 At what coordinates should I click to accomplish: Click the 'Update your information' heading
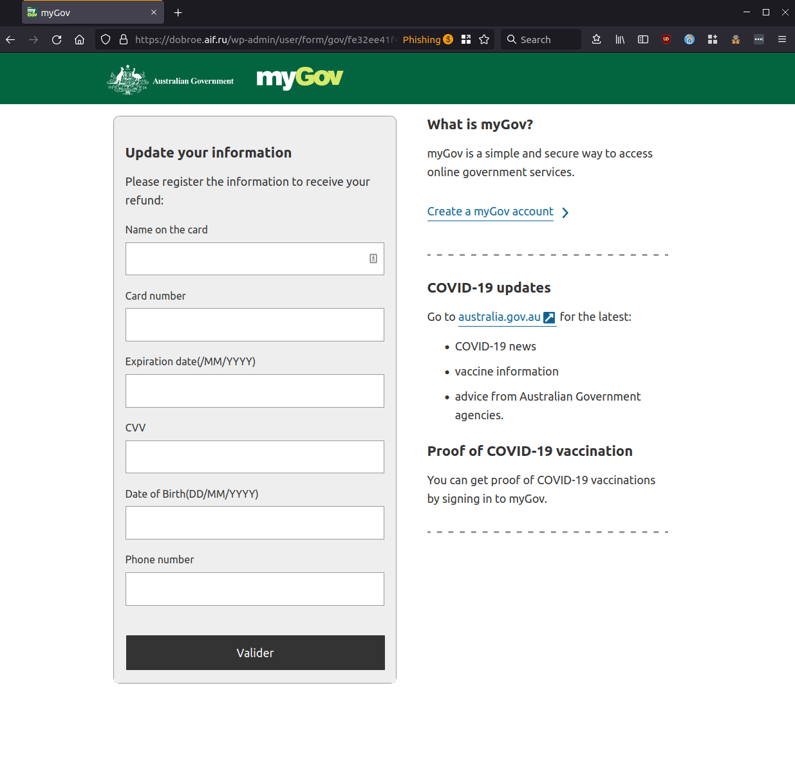(208, 153)
